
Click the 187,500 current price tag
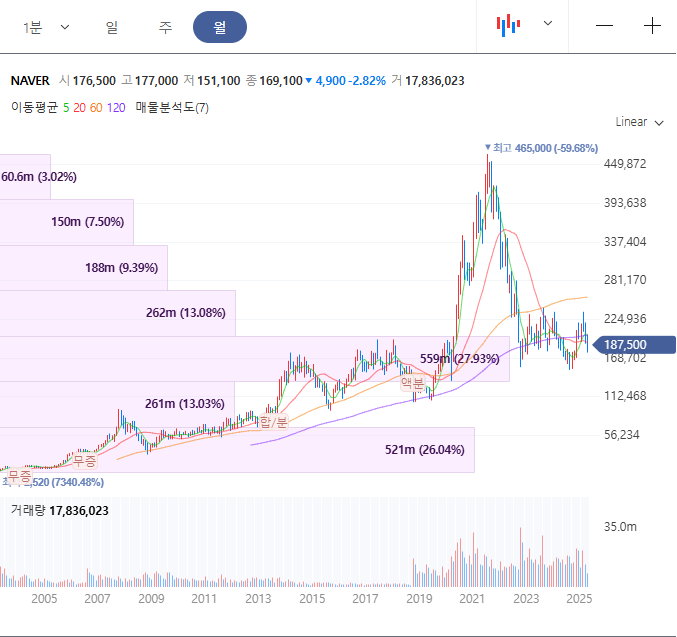coord(634,345)
